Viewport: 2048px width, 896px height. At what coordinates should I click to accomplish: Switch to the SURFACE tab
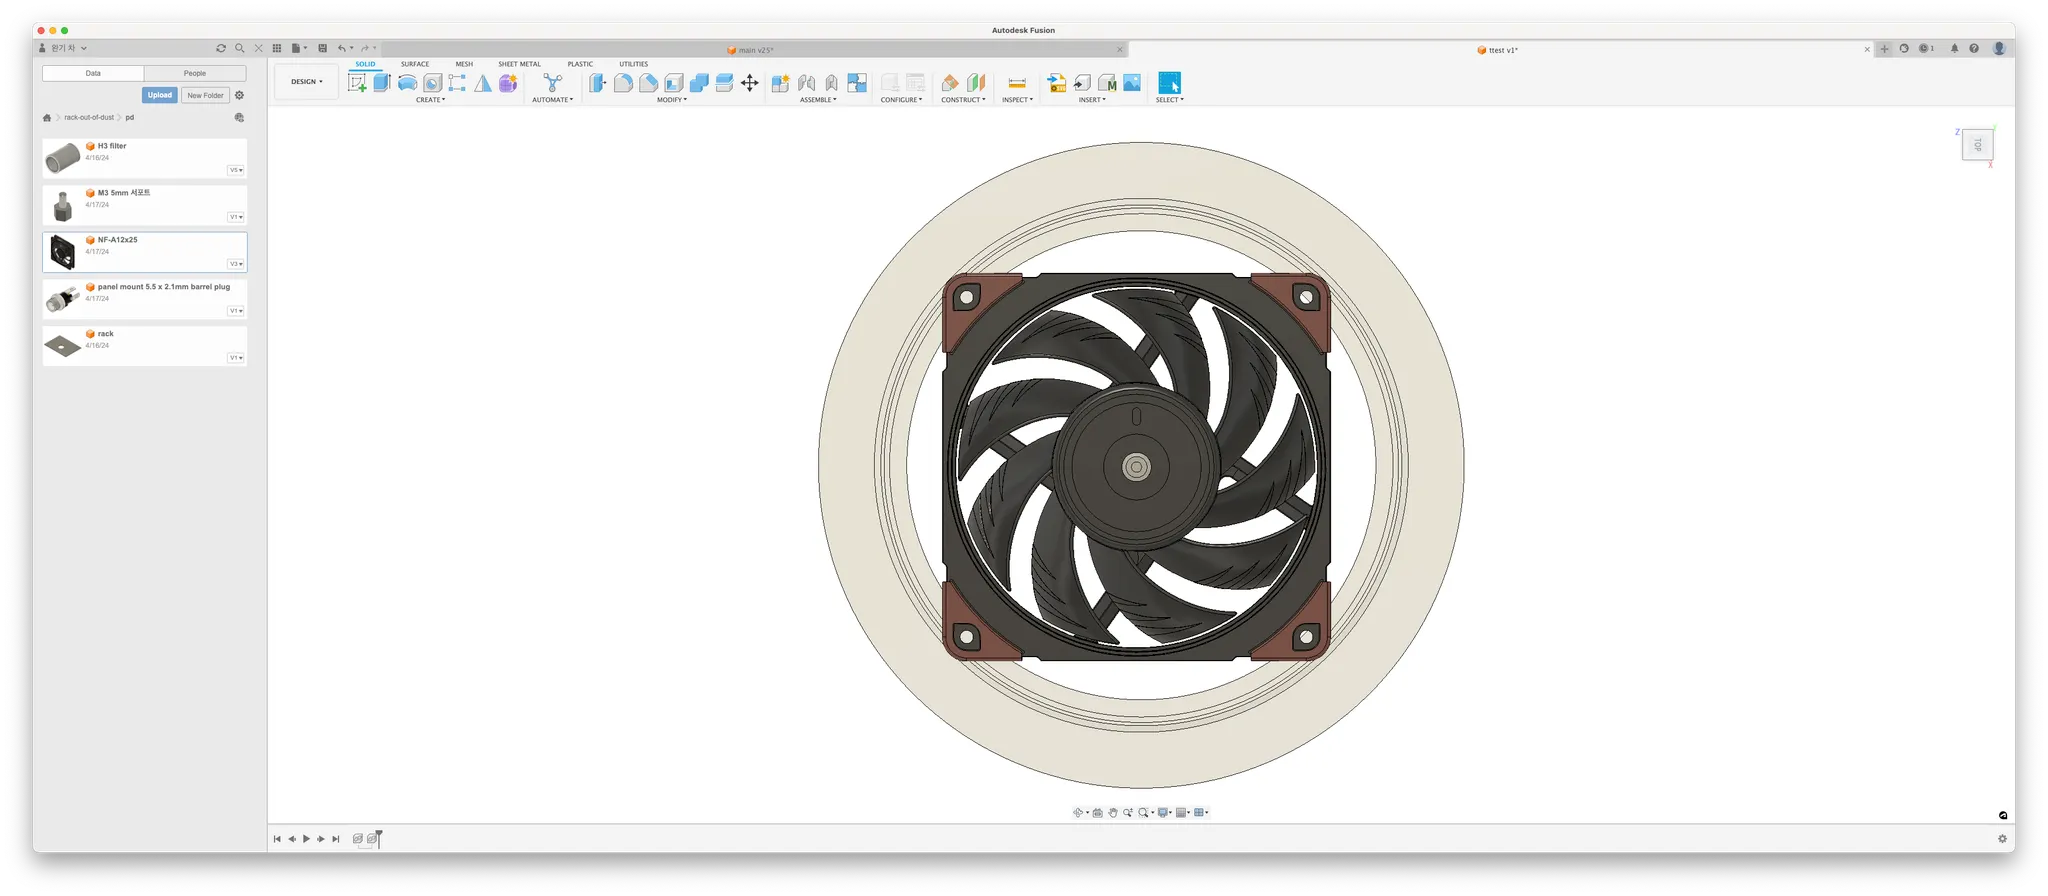415,64
